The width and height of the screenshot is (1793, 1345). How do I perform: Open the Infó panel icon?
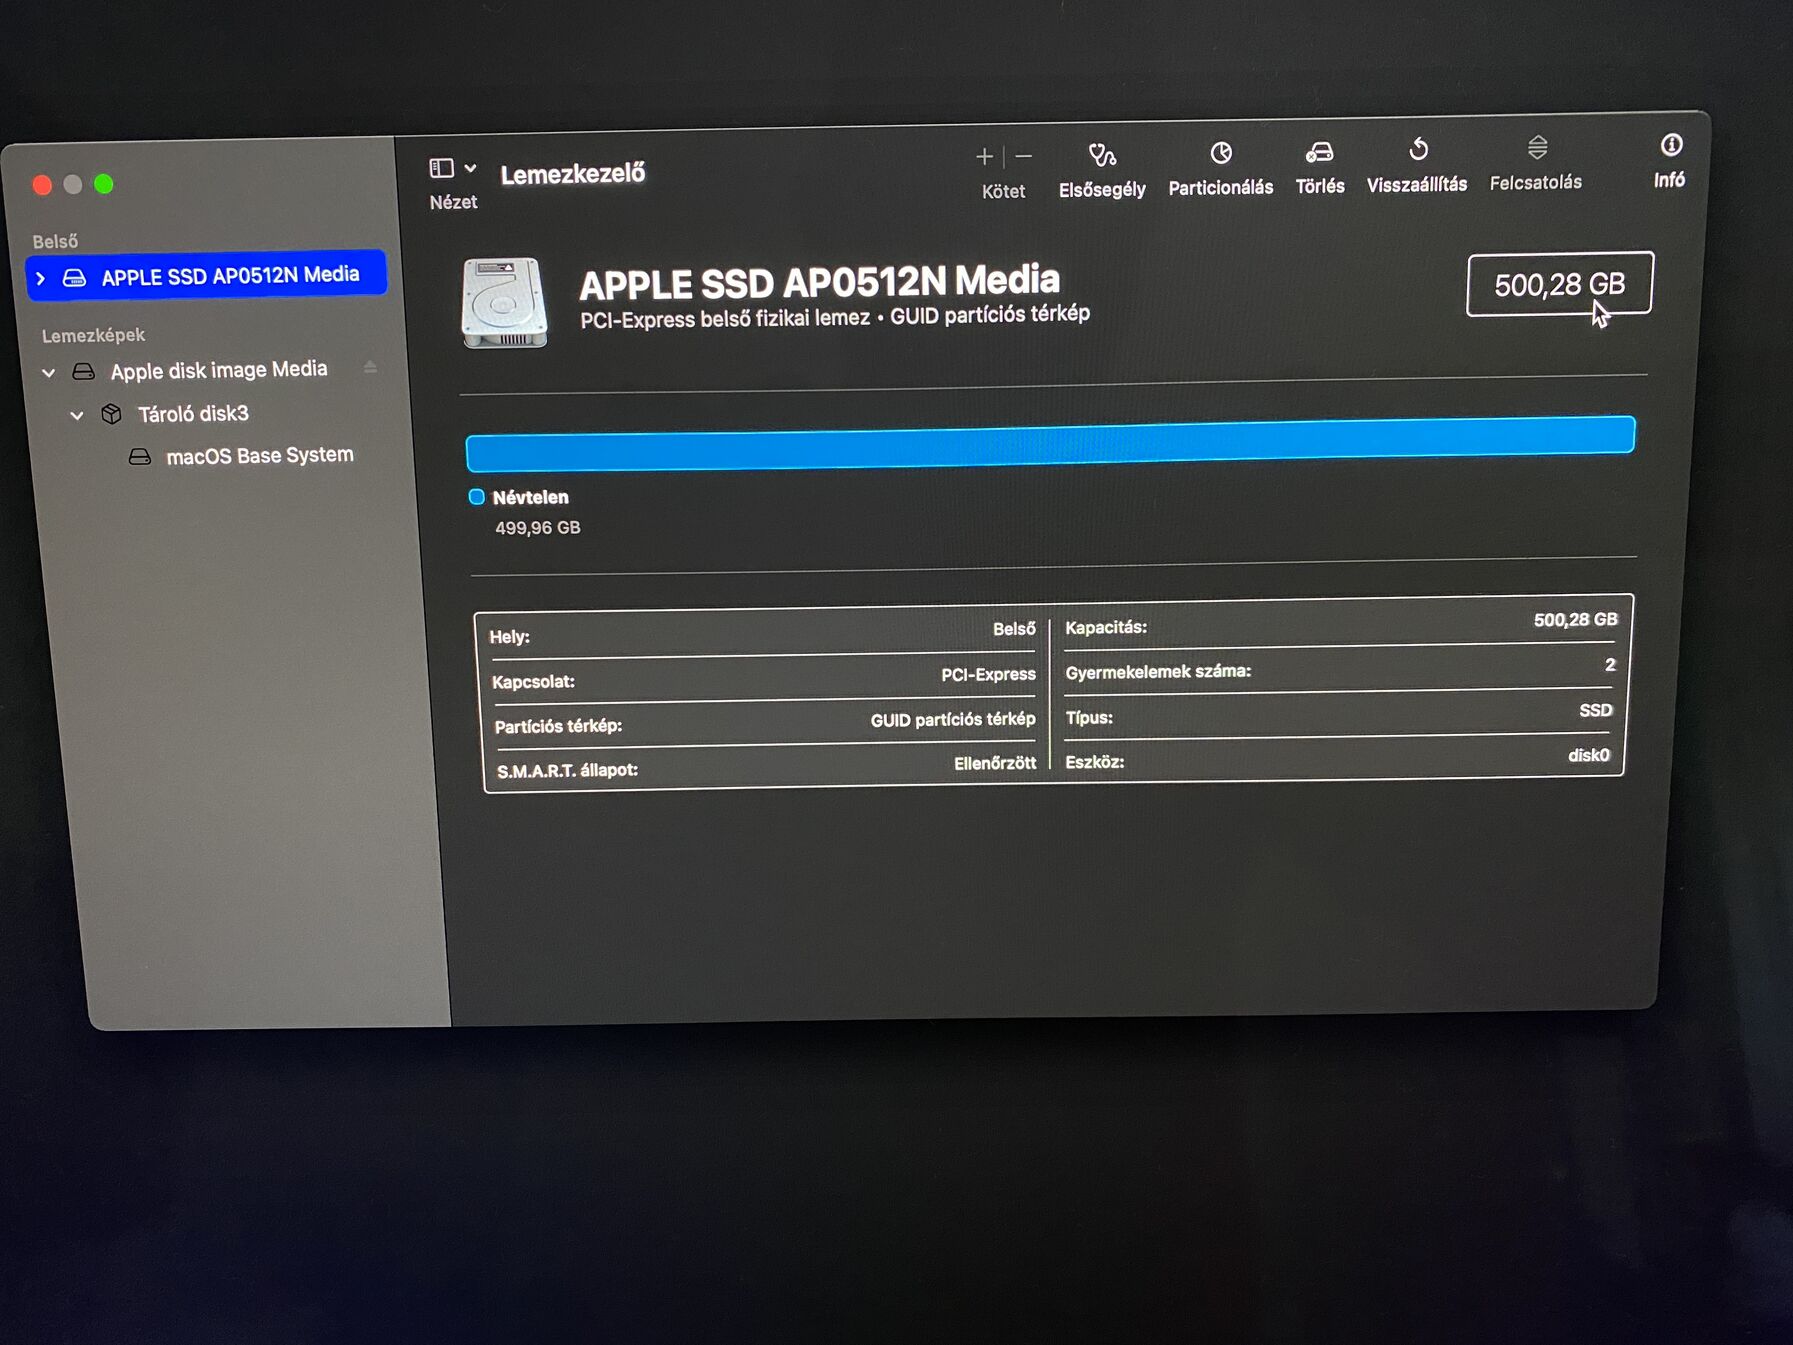pos(1671,145)
